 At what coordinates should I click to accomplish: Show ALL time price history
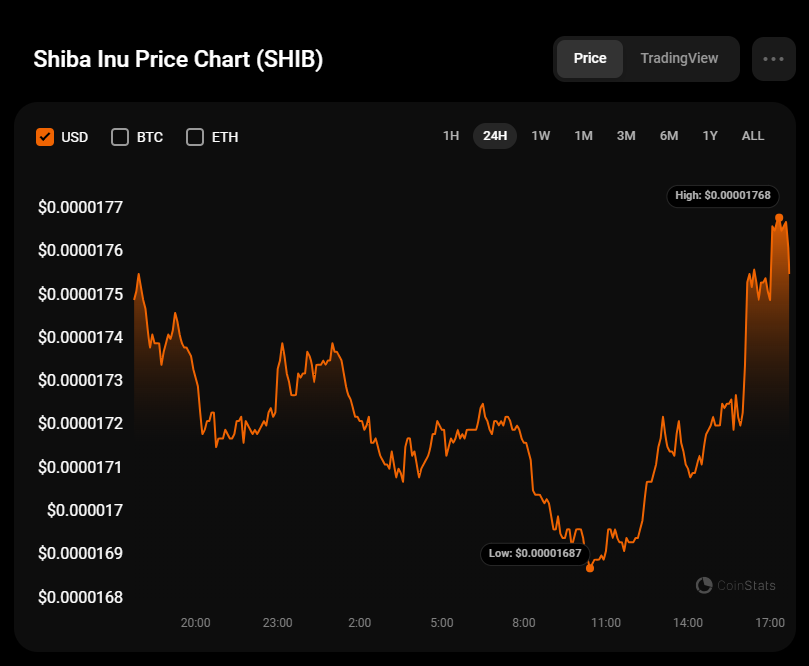point(753,136)
